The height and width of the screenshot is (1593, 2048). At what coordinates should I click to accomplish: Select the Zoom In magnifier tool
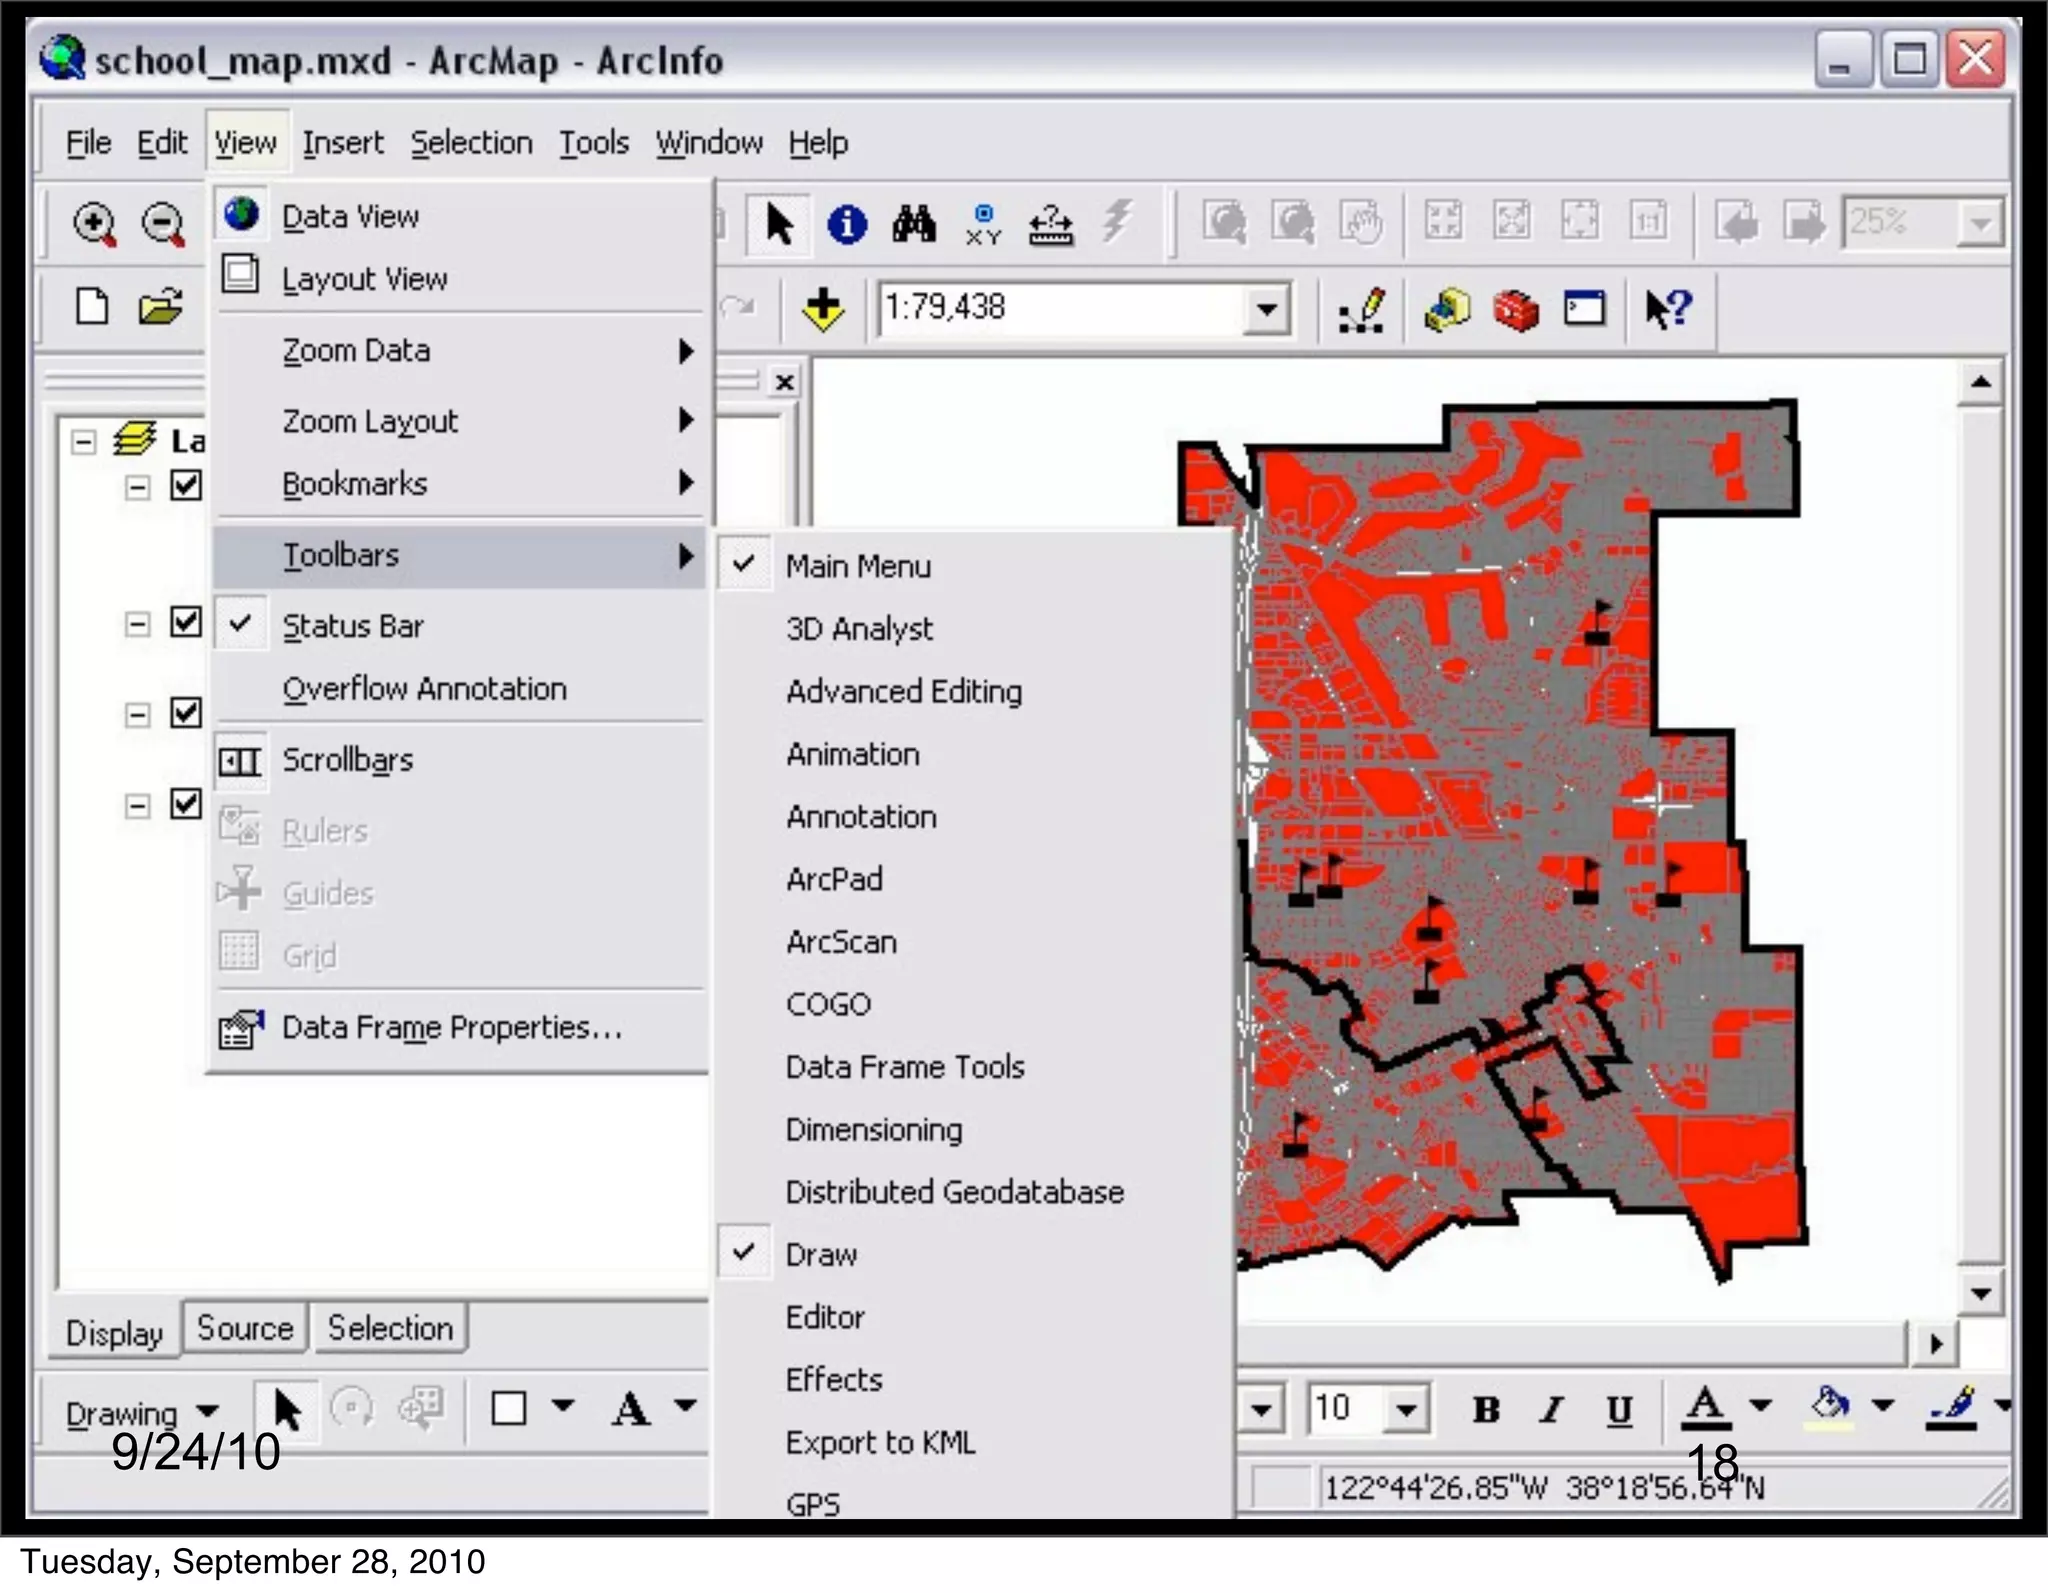click(x=94, y=224)
